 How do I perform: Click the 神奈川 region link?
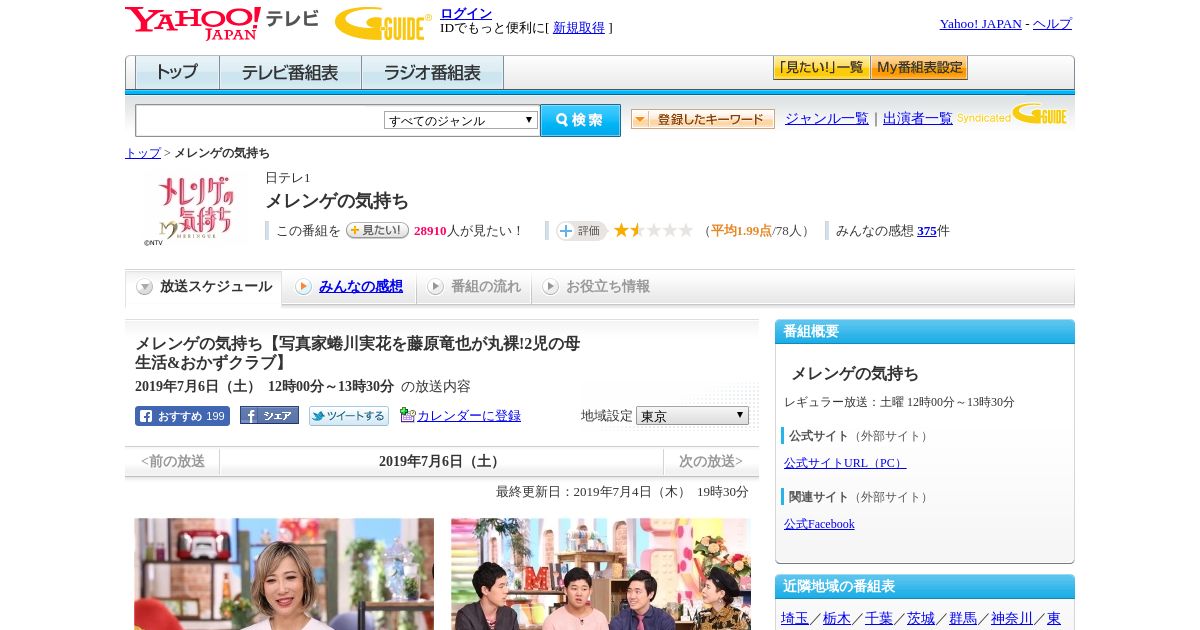pyautogui.click(x=1012, y=618)
